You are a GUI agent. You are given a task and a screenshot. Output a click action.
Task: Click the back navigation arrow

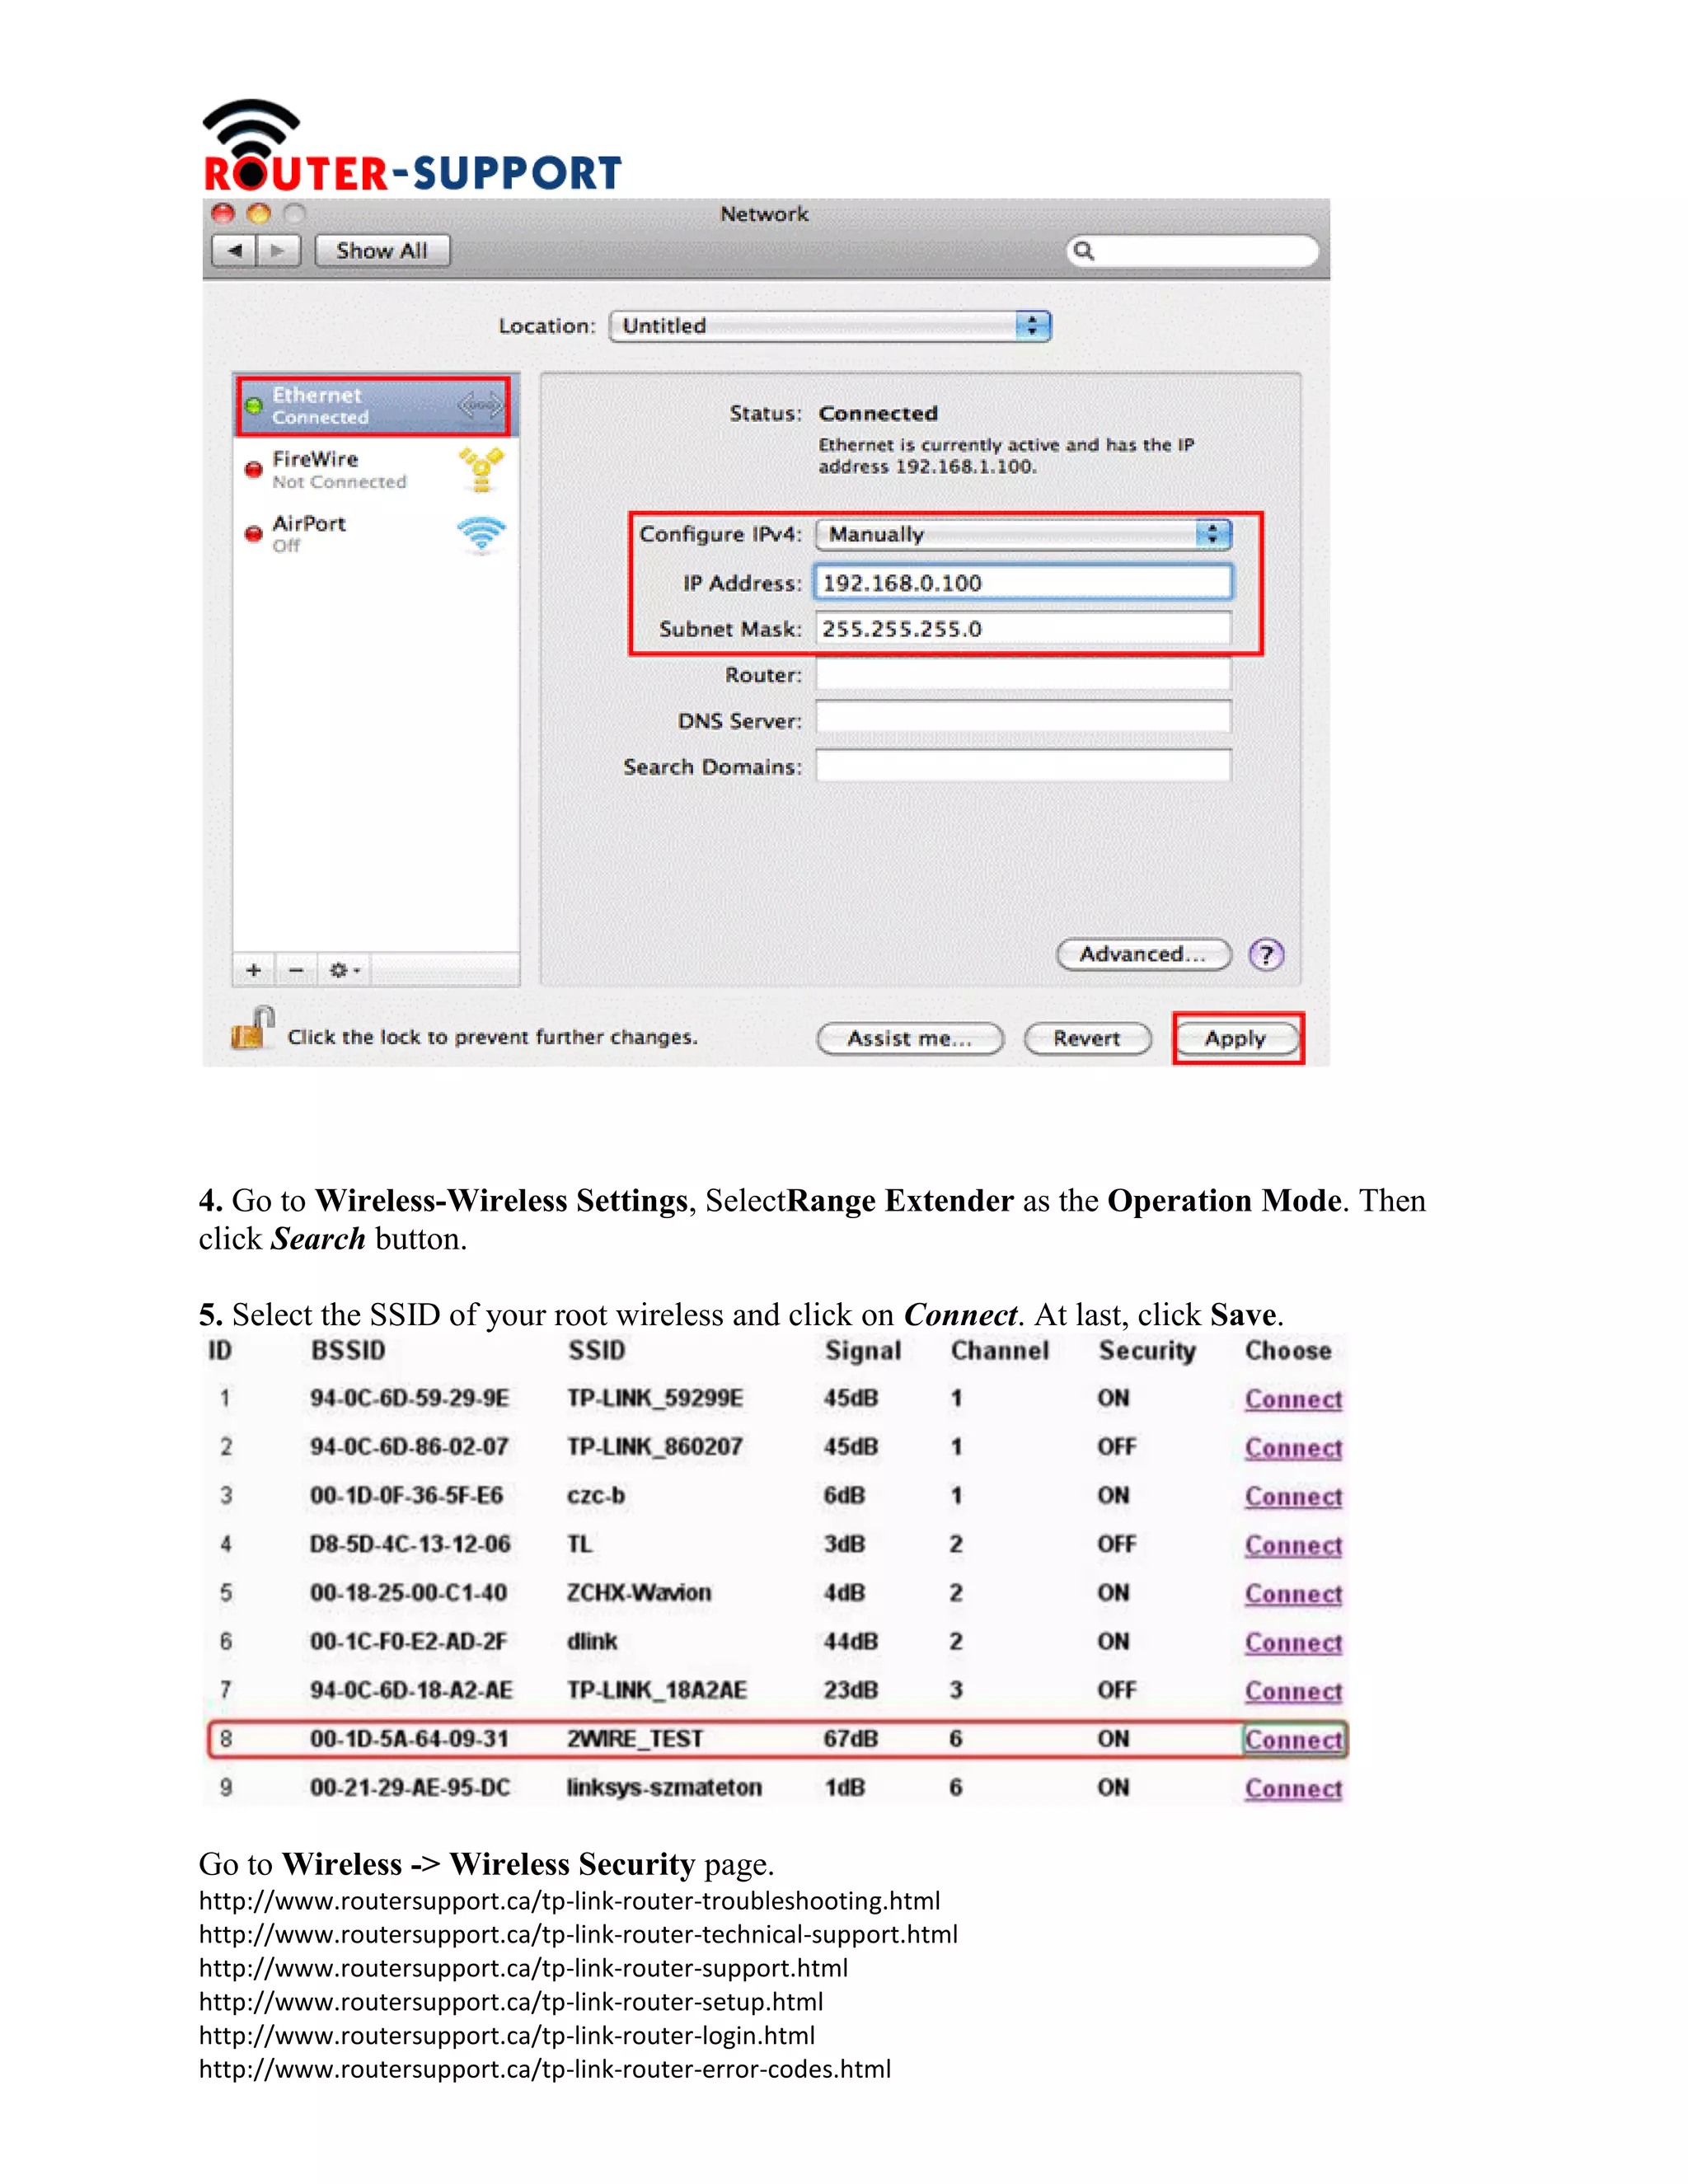[x=235, y=250]
